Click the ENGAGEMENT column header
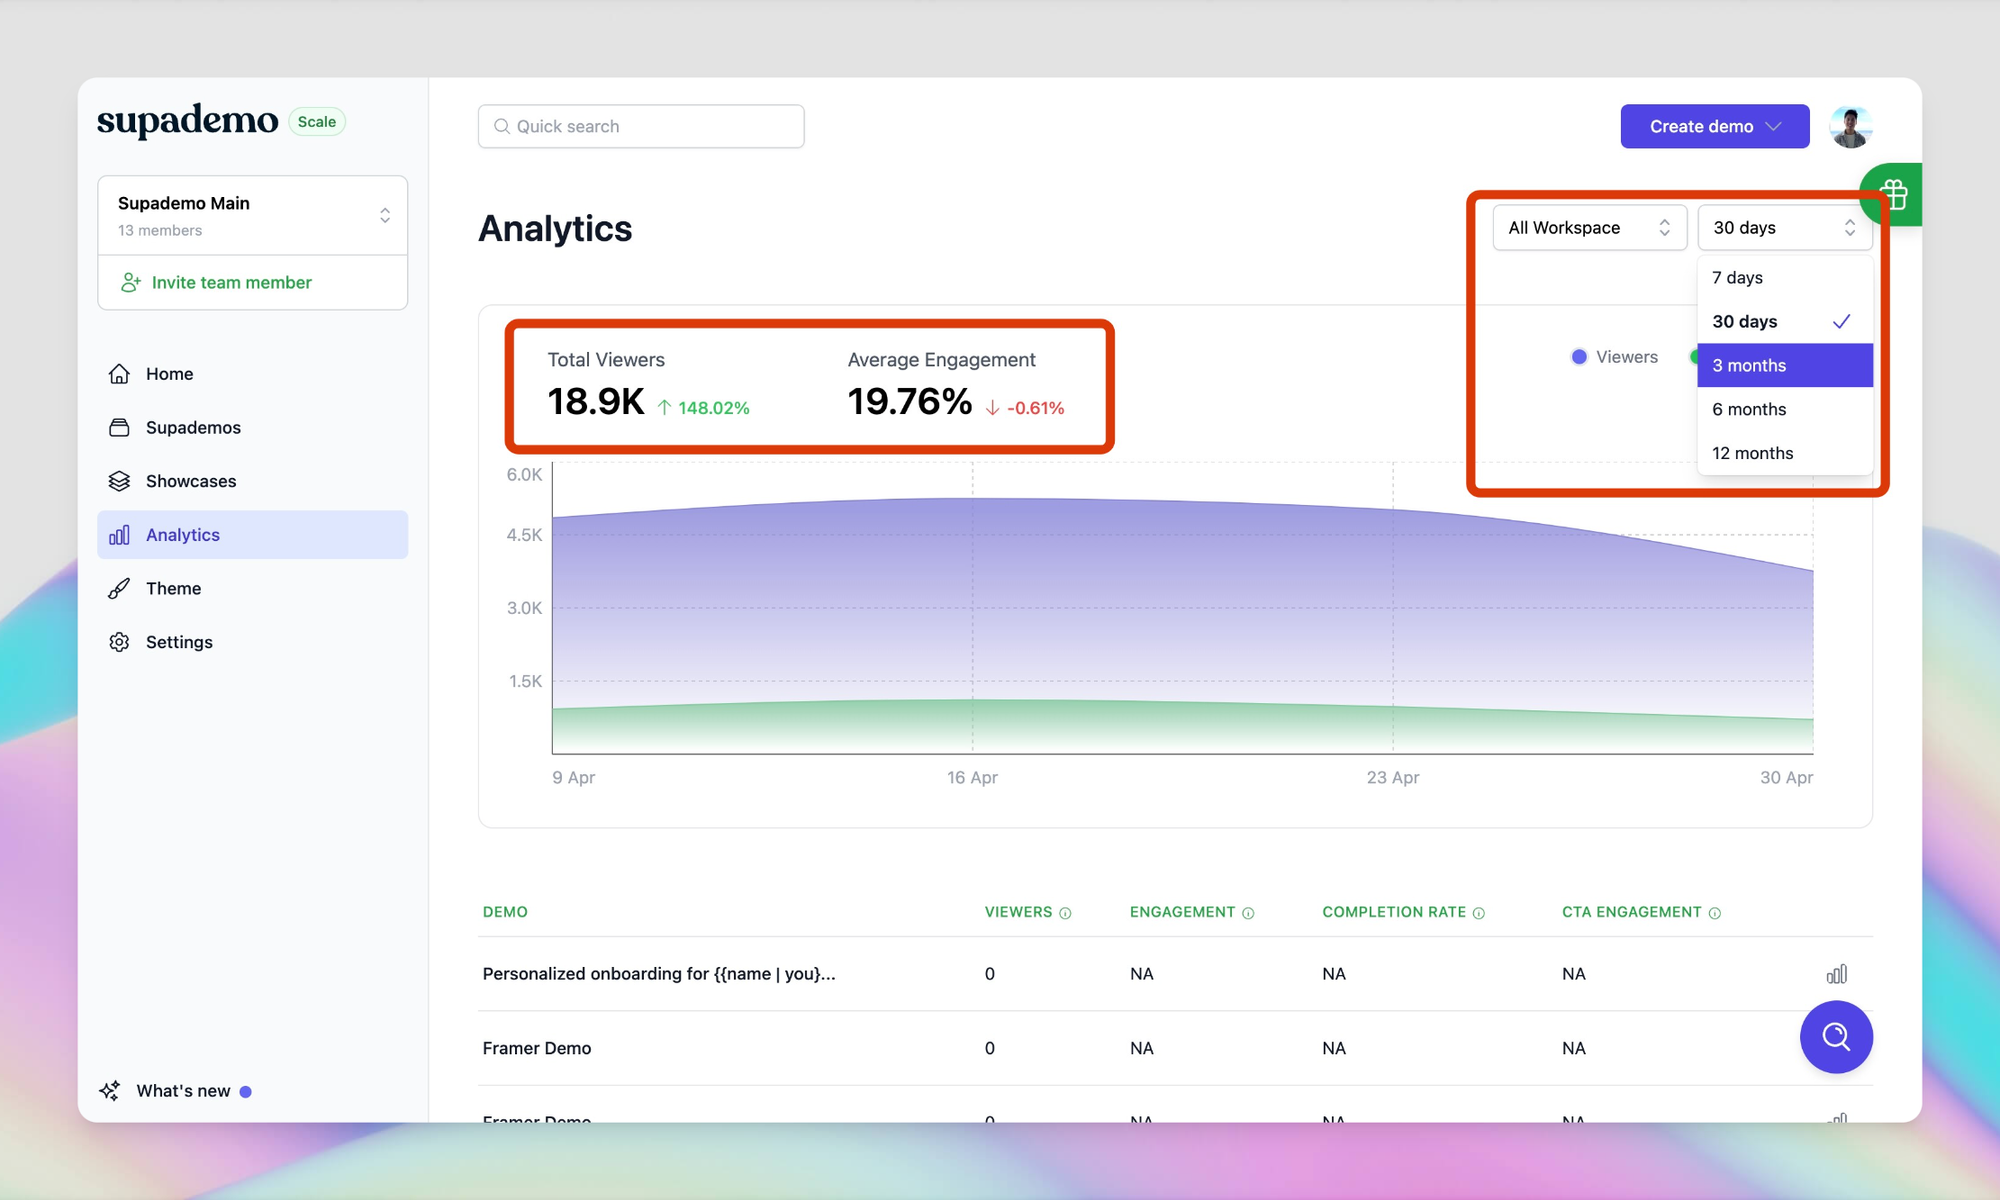 1182,912
